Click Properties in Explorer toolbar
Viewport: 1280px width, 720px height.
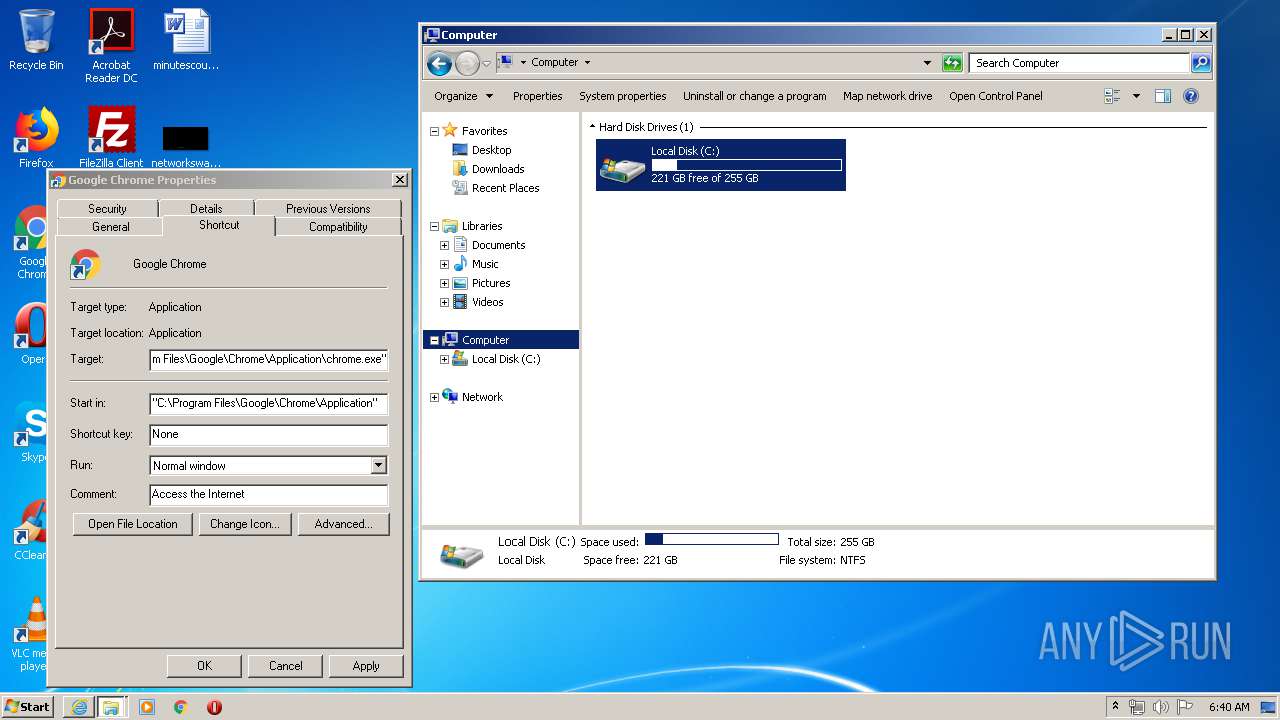pos(537,96)
